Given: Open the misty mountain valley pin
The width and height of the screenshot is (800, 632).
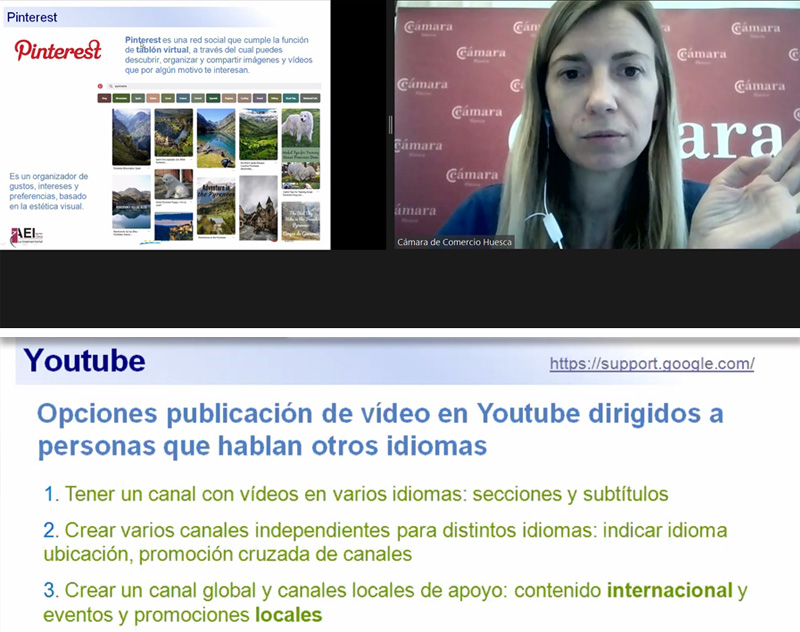Looking at the screenshot, I should (x=131, y=137).
